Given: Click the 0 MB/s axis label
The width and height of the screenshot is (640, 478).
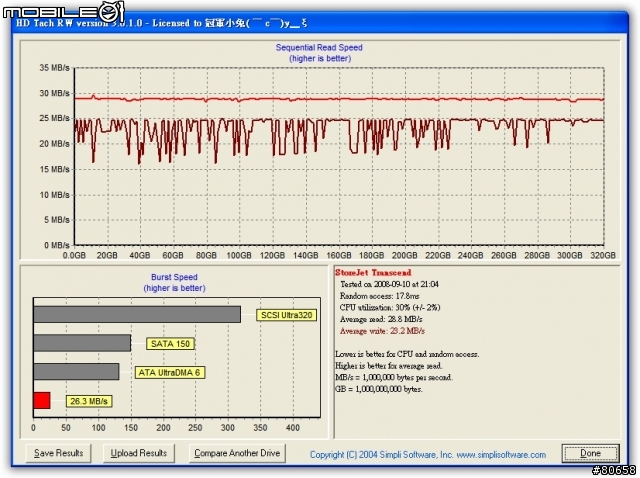Looking at the screenshot, I should coord(57,245).
